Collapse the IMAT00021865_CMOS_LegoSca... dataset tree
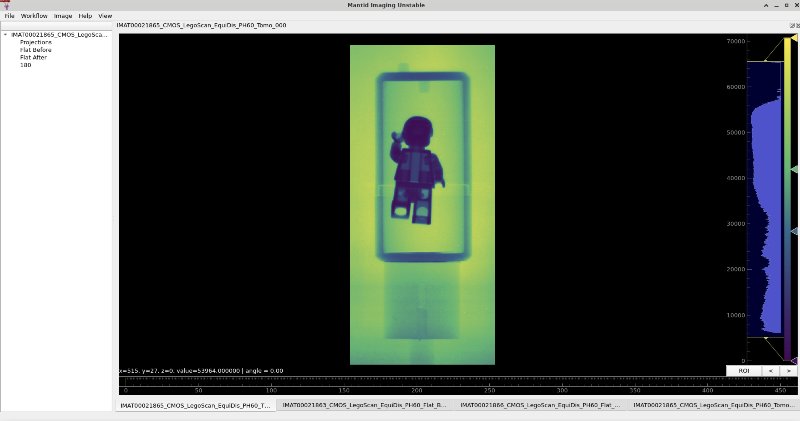The image size is (800, 421). tap(6, 35)
